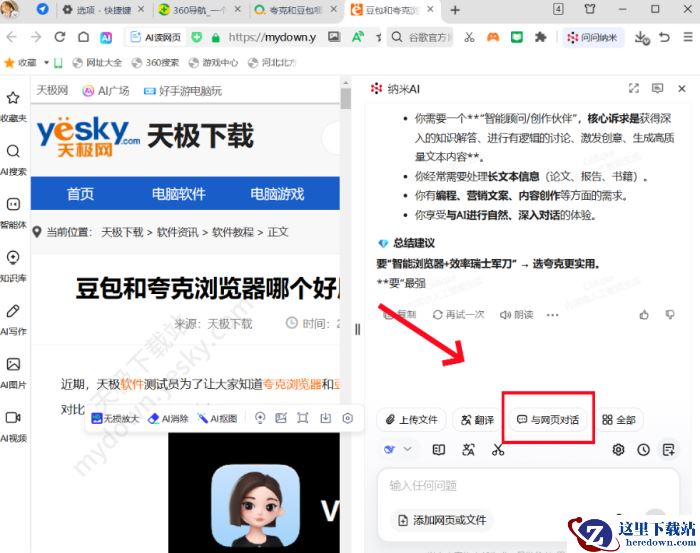Viewport: 700px width, 553px height.
Task: Click the 问问纳米 toolbar button
Action: tap(592, 38)
